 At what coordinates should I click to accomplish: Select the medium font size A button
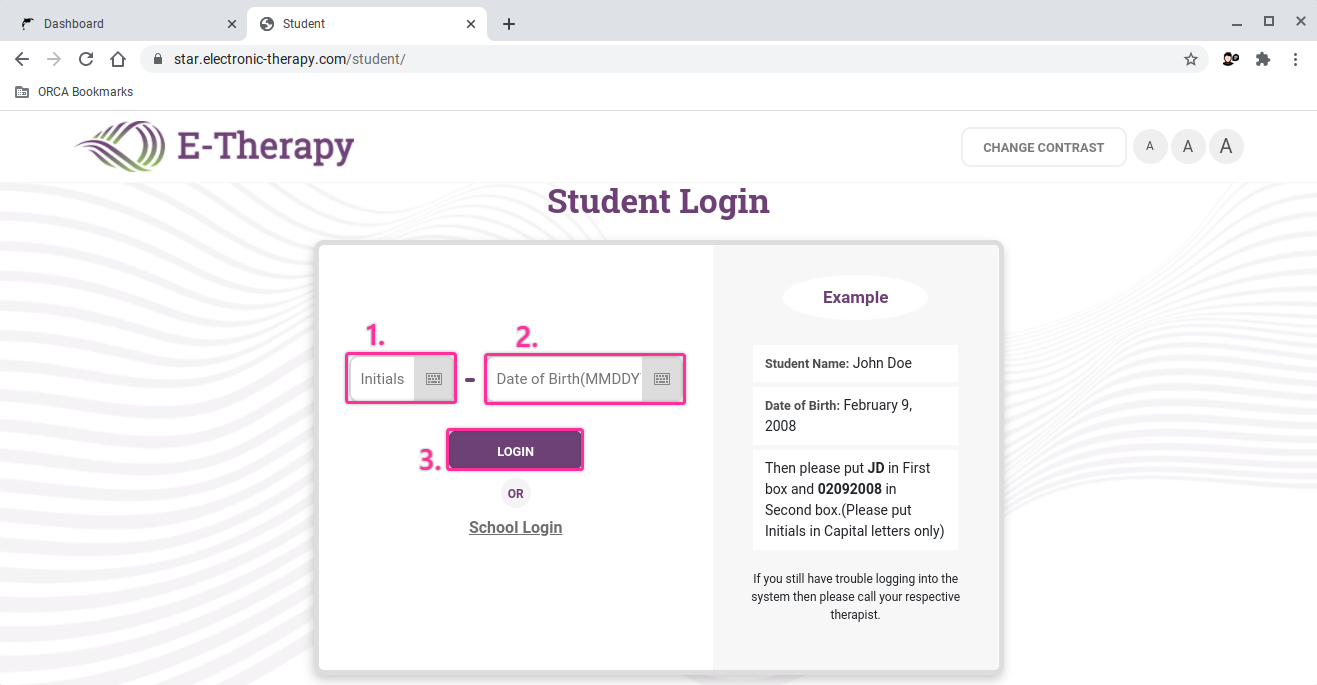(x=1188, y=147)
